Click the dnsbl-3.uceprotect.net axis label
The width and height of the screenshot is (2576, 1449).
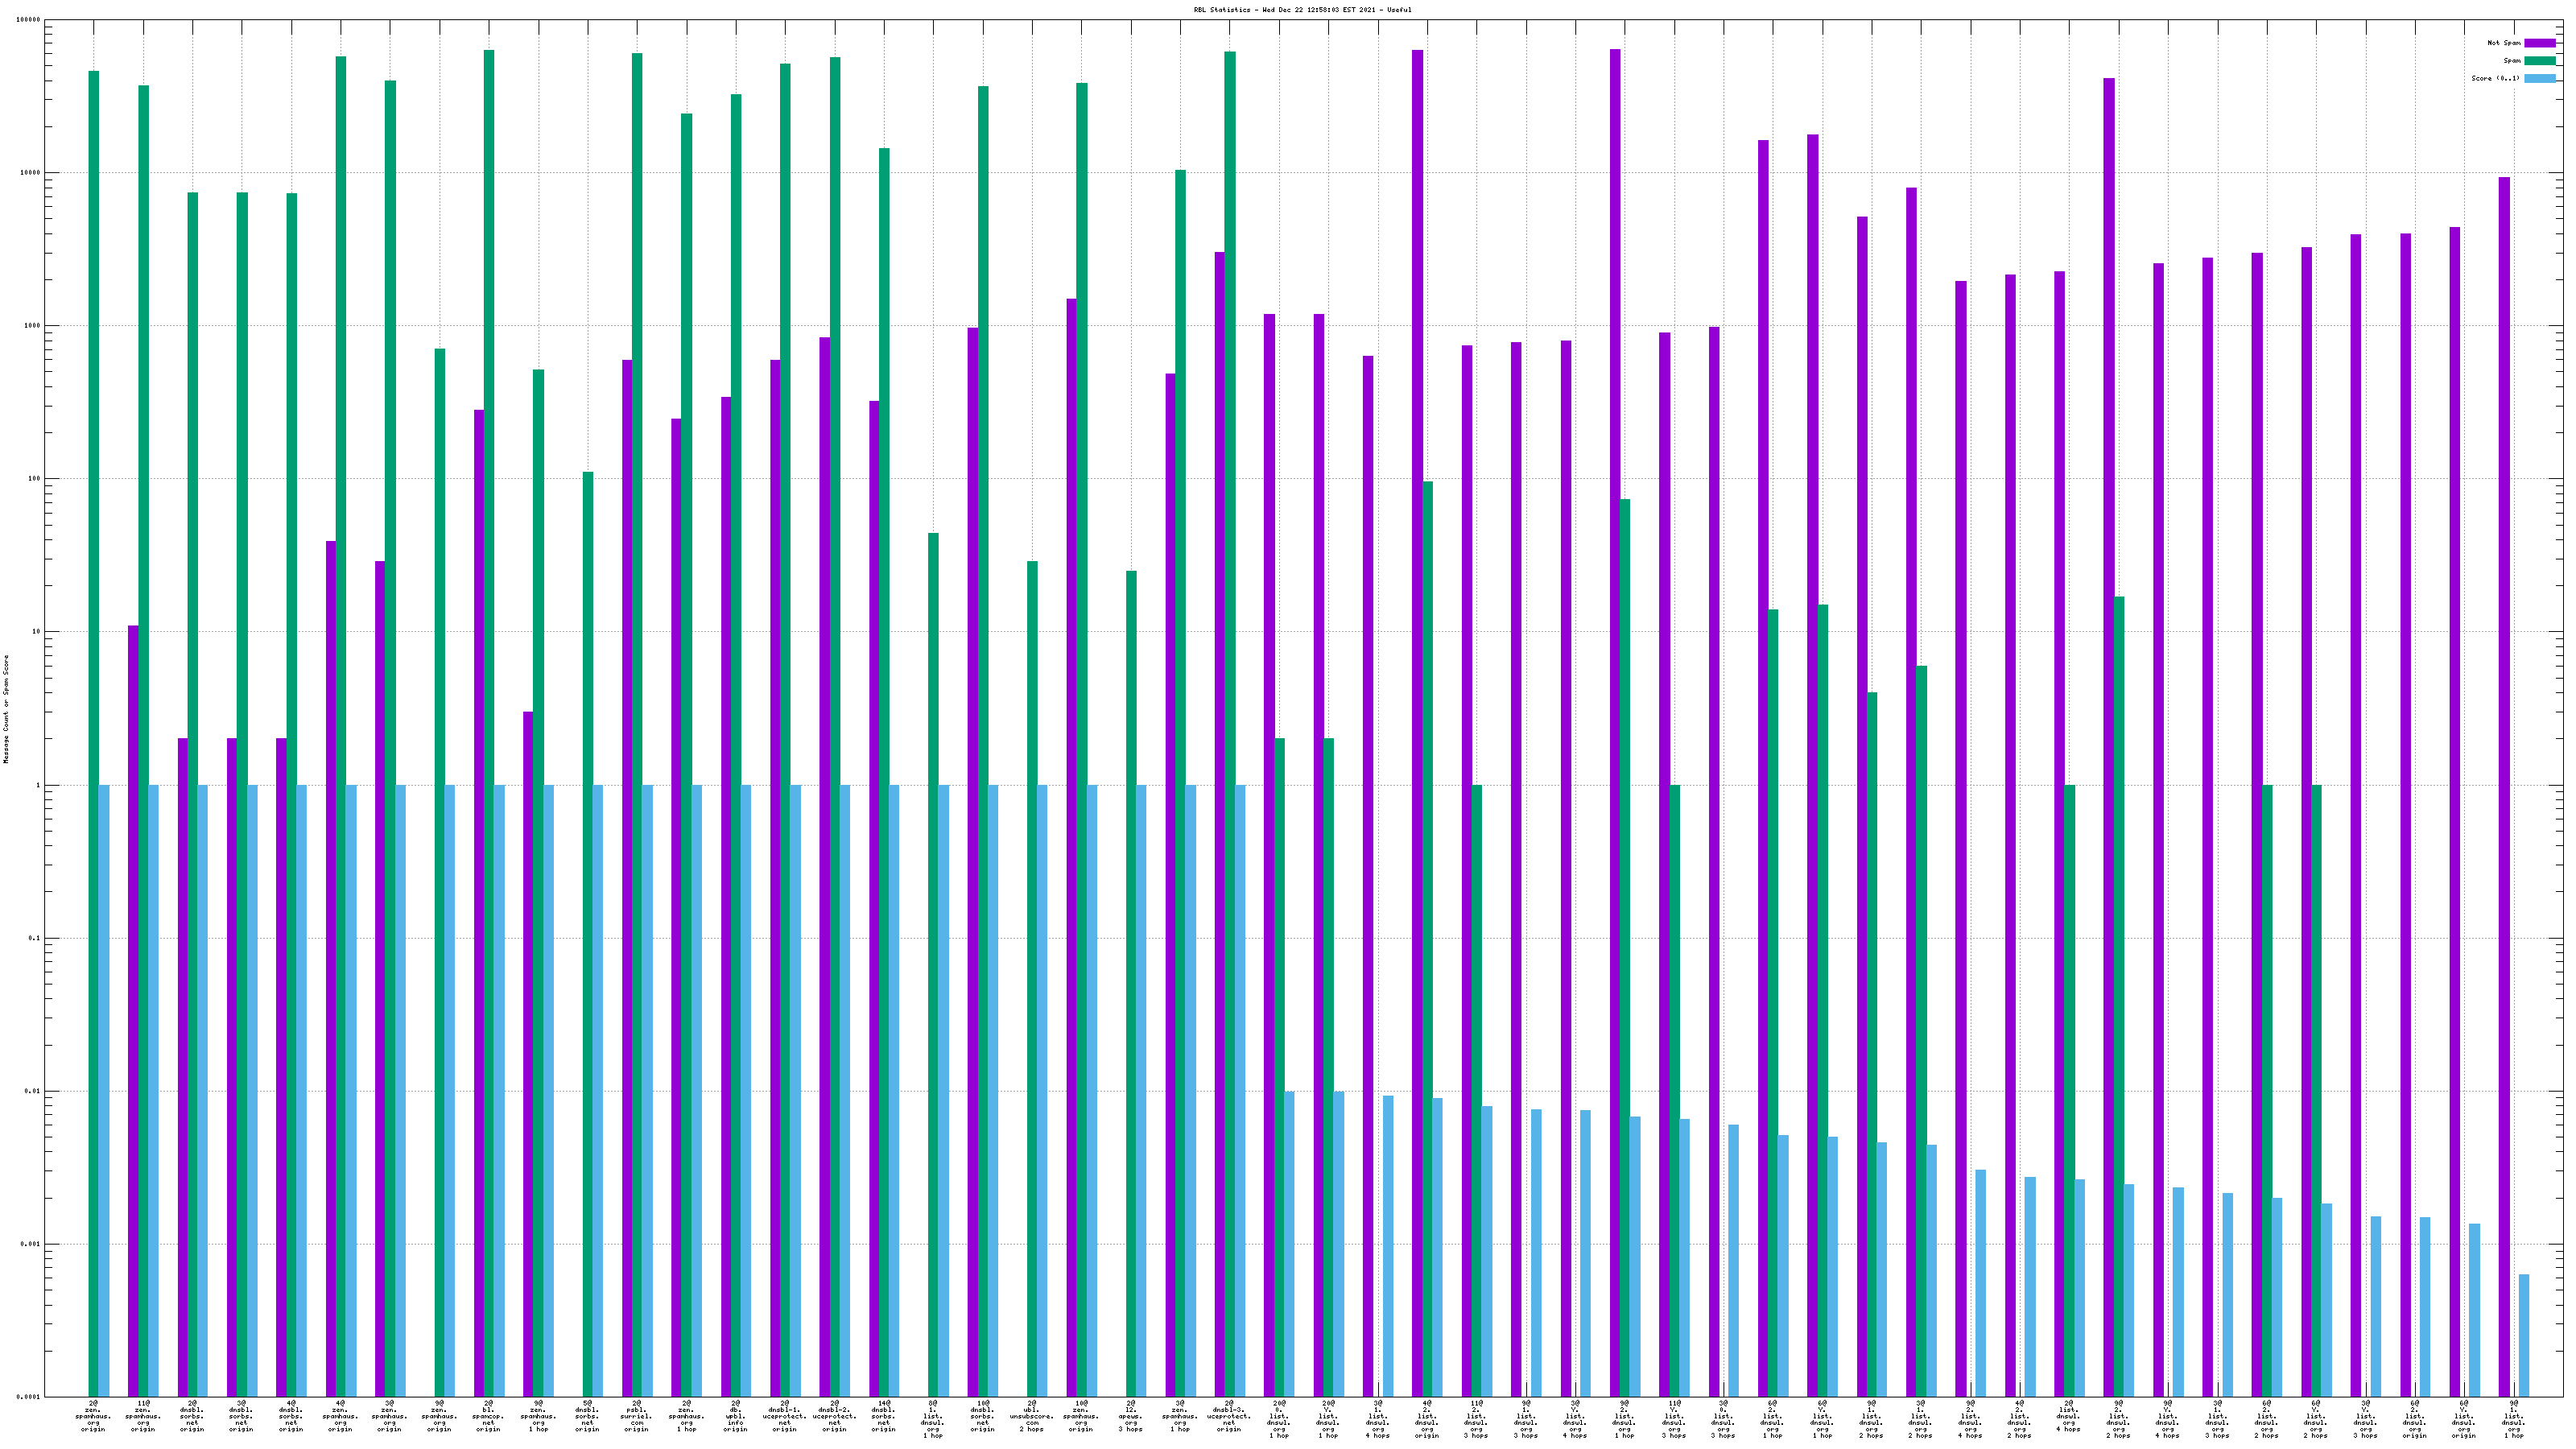click(1229, 1416)
